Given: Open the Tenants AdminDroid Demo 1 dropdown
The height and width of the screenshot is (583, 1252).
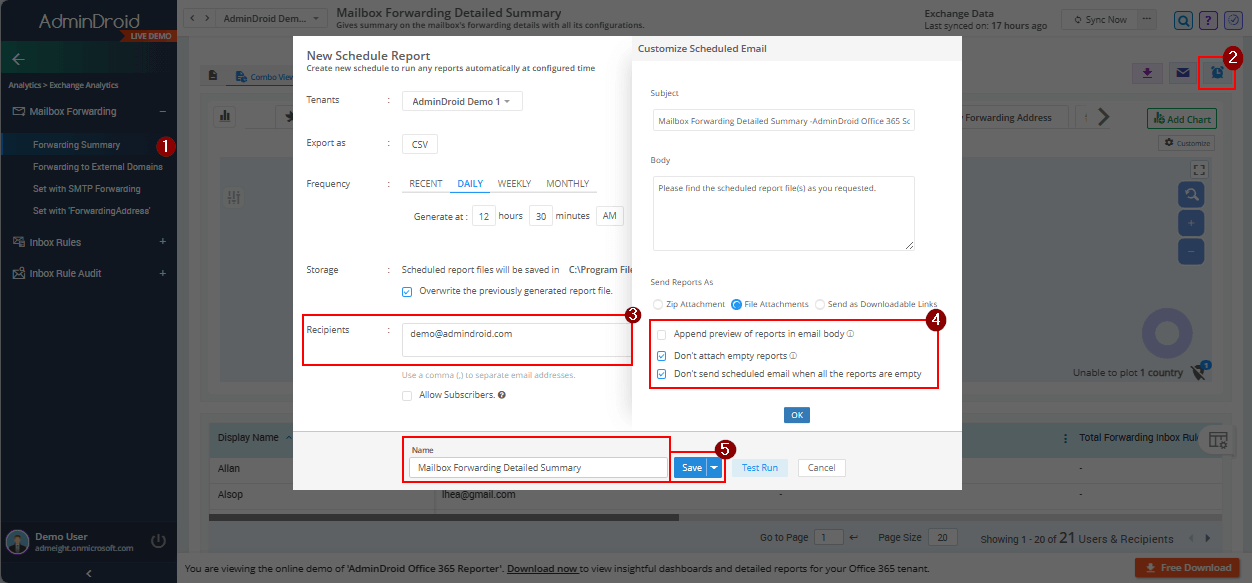Looking at the screenshot, I should pyautogui.click(x=461, y=100).
